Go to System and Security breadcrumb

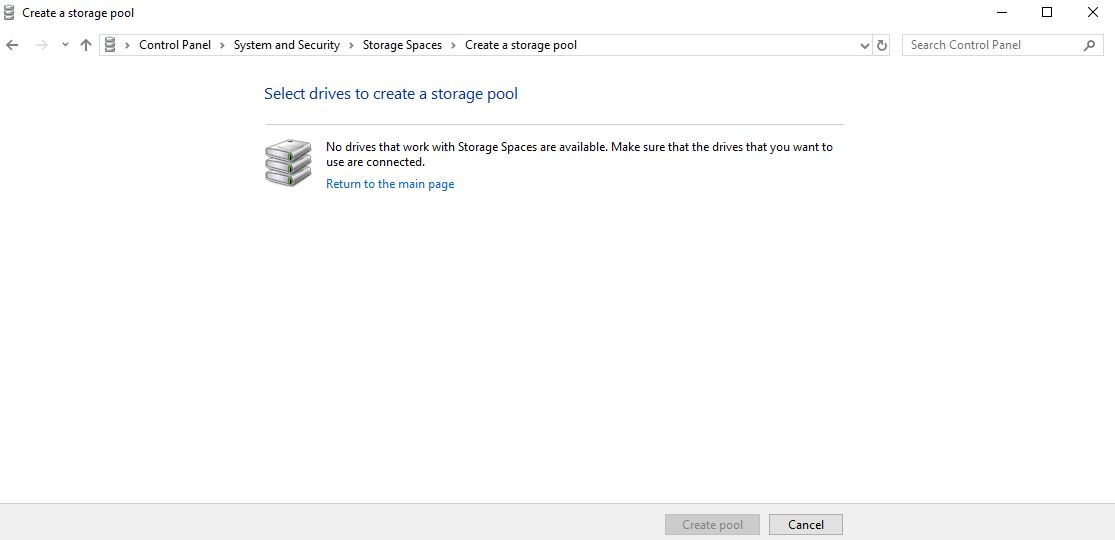coord(286,45)
